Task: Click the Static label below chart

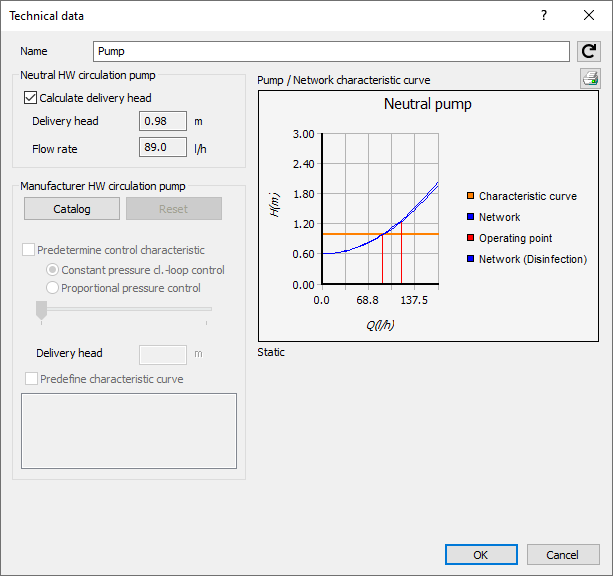Action: 271,352
